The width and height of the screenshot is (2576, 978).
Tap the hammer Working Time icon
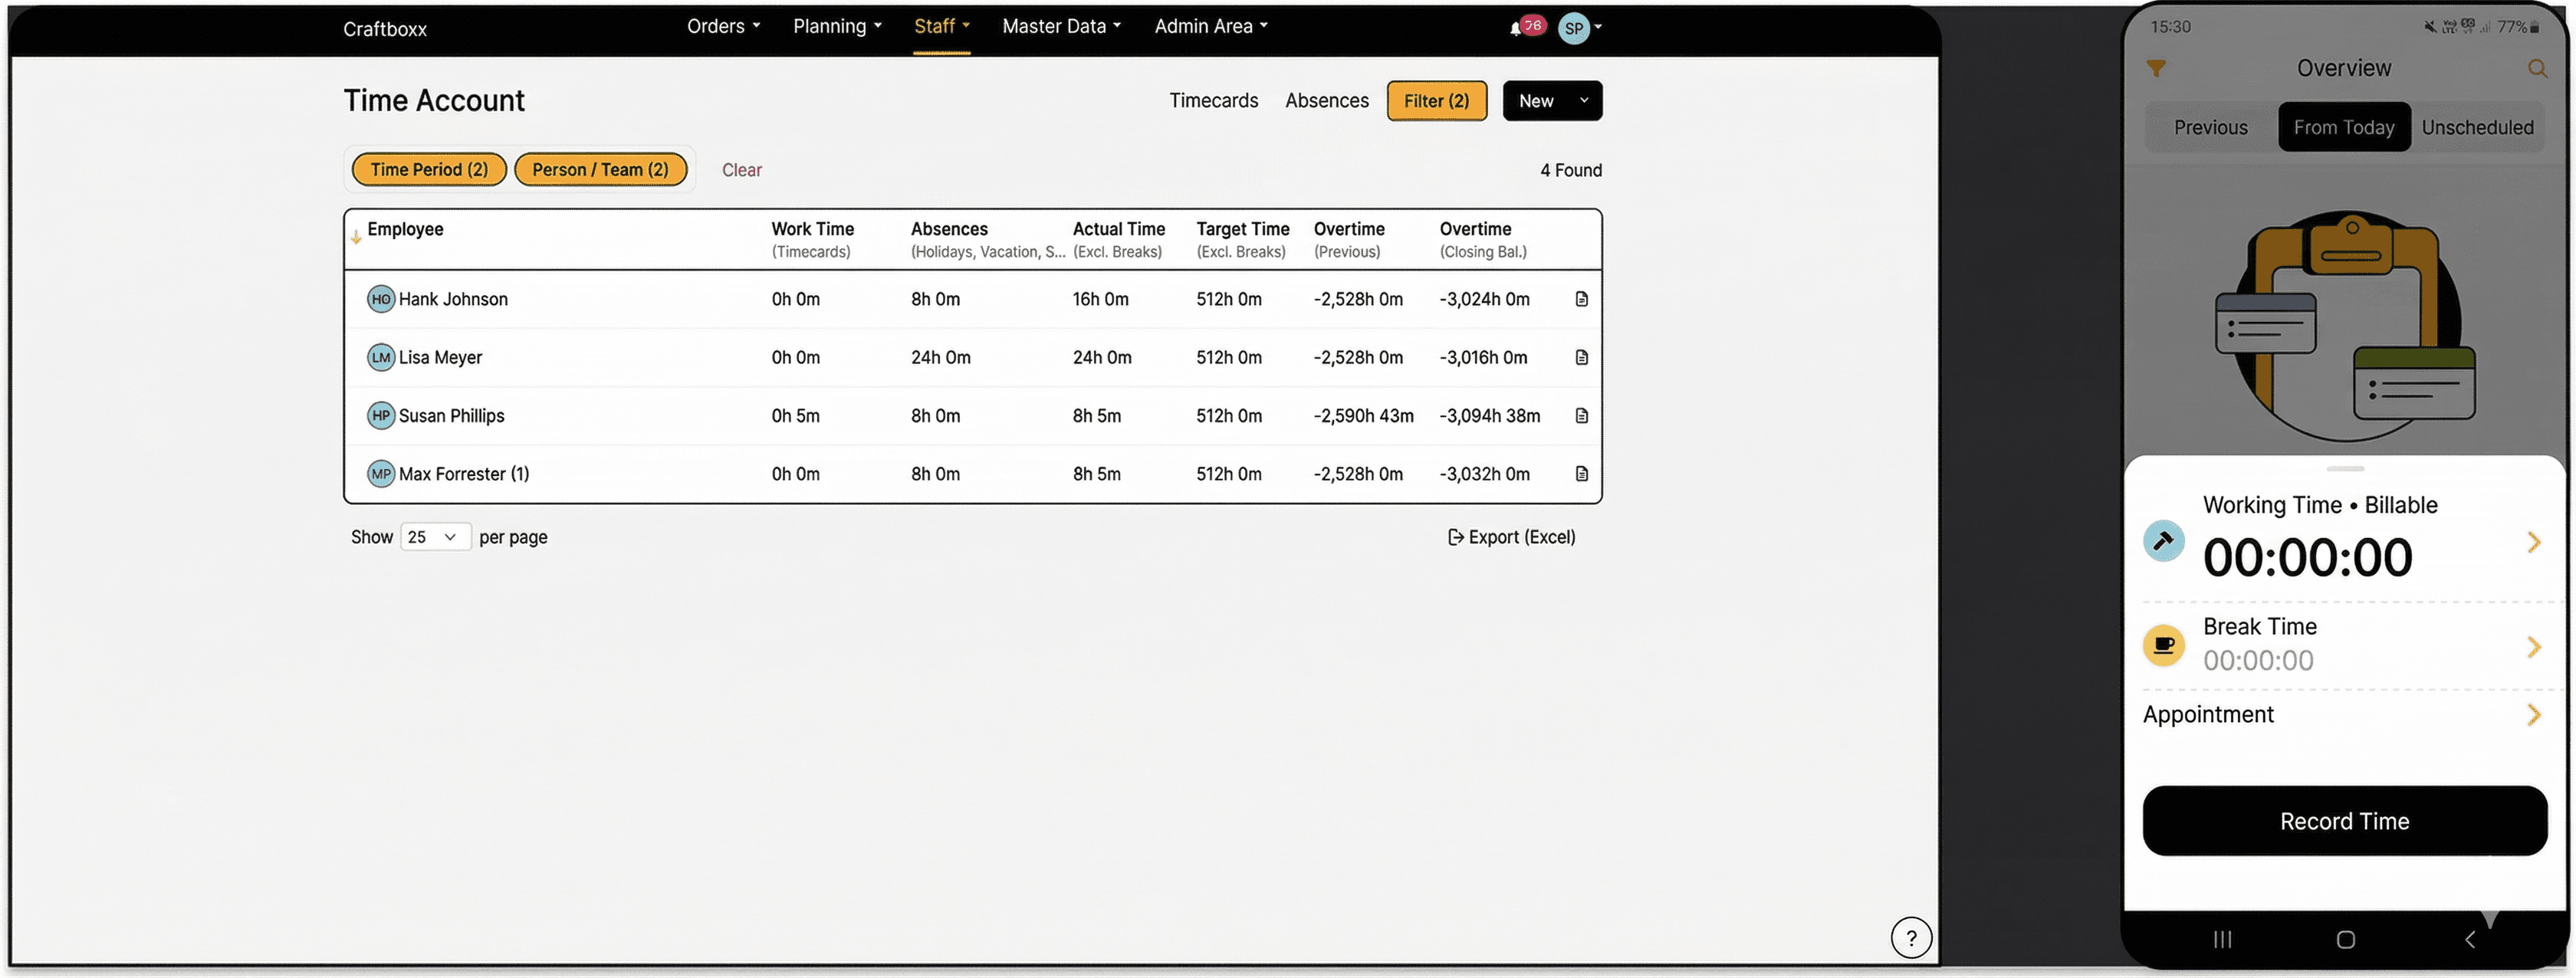coord(2163,541)
